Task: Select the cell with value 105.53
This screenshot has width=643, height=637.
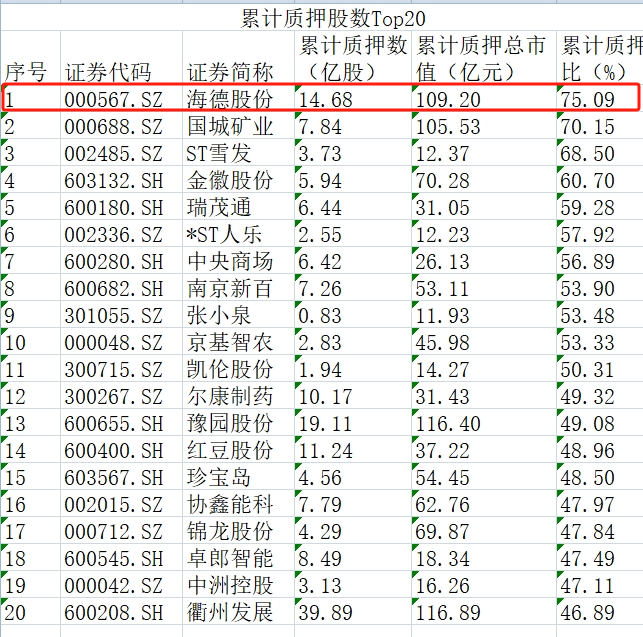Action: (484, 125)
